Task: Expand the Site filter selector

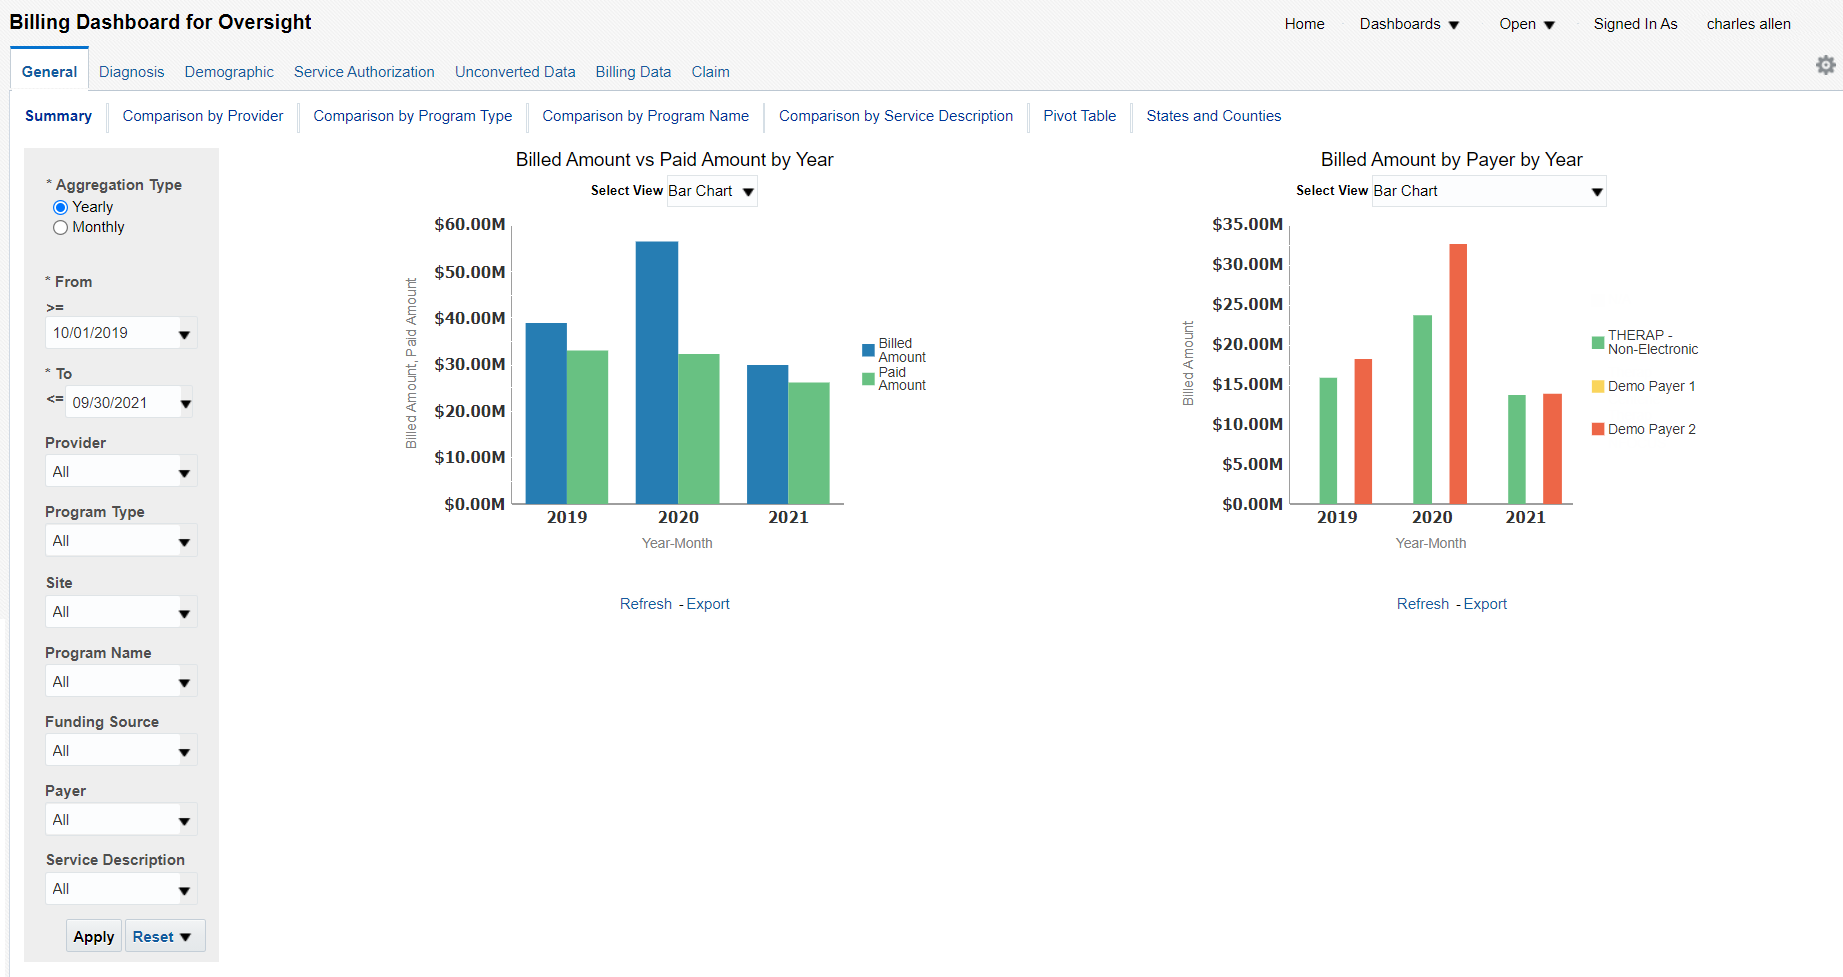Action: pyautogui.click(x=184, y=611)
